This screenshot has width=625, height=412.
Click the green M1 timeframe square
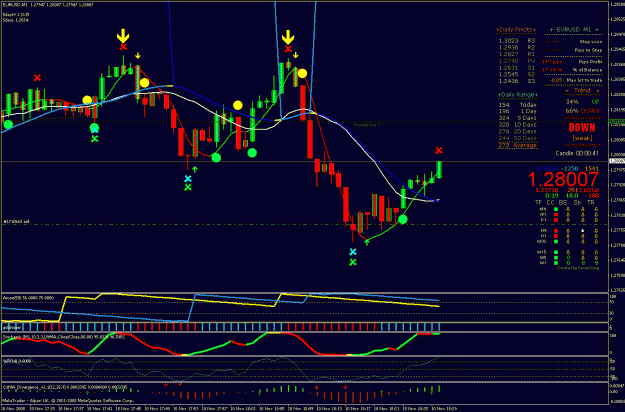pos(556,263)
